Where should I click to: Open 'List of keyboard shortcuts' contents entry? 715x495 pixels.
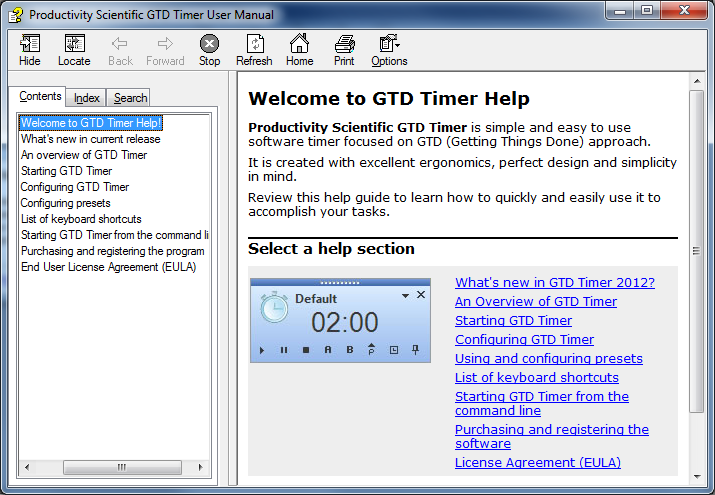(81, 219)
